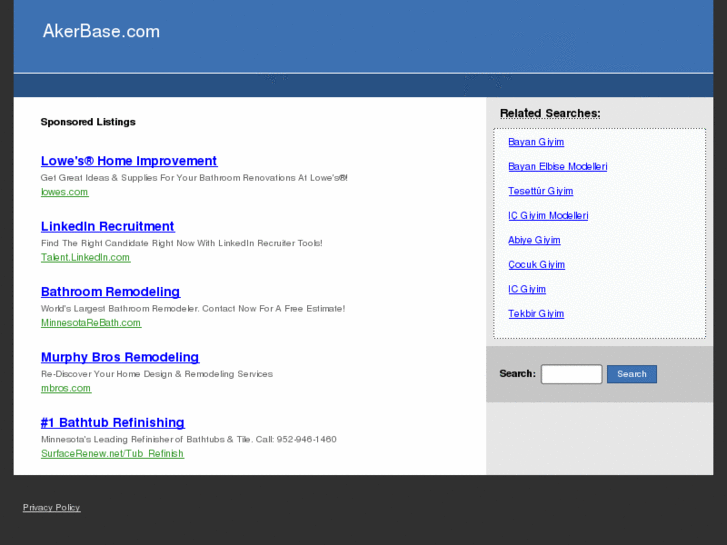Screen dimensions: 727x545
Task: Click the blue Search button
Action: [632, 374]
